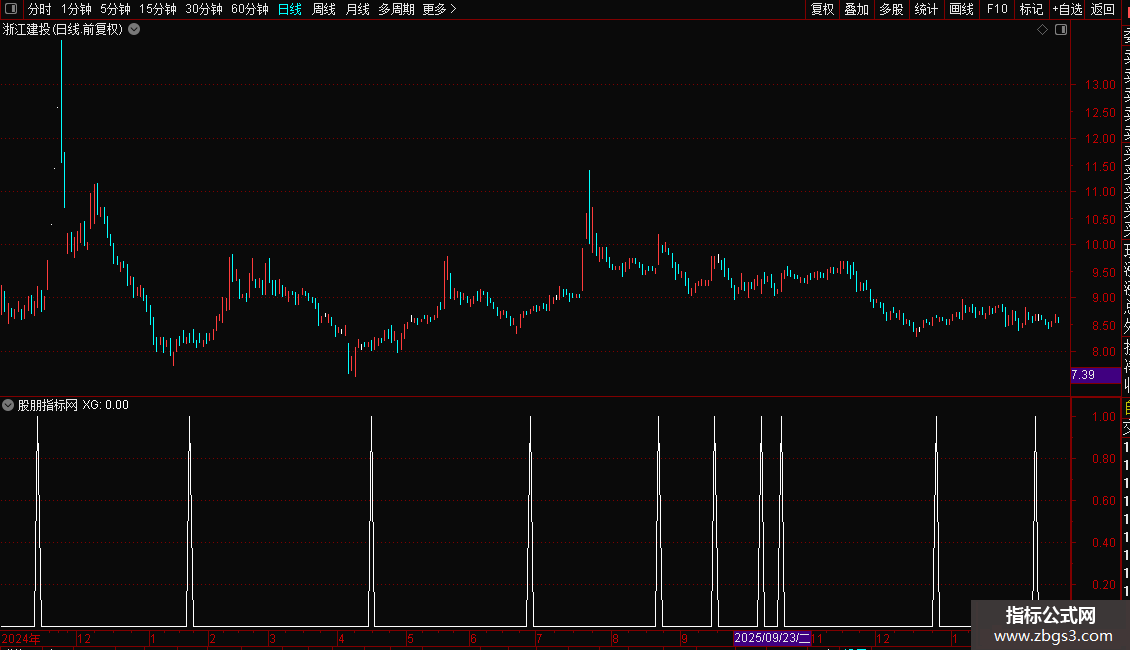Add stock via +自选 button

click(1067, 9)
